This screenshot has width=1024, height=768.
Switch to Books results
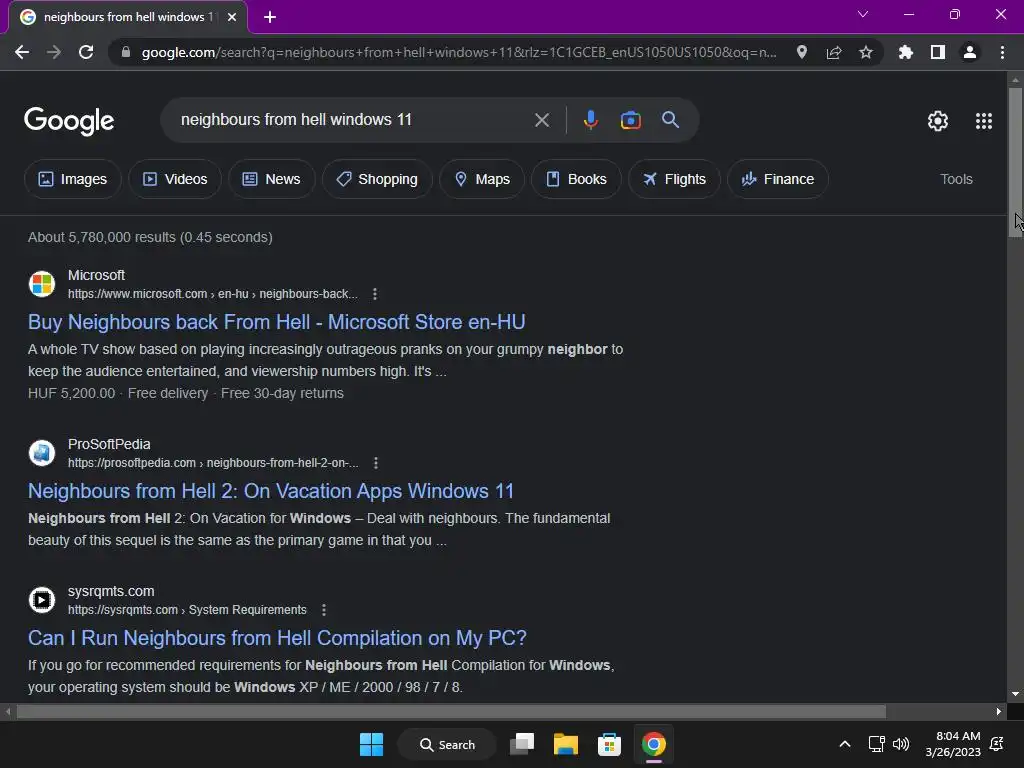pos(576,179)
